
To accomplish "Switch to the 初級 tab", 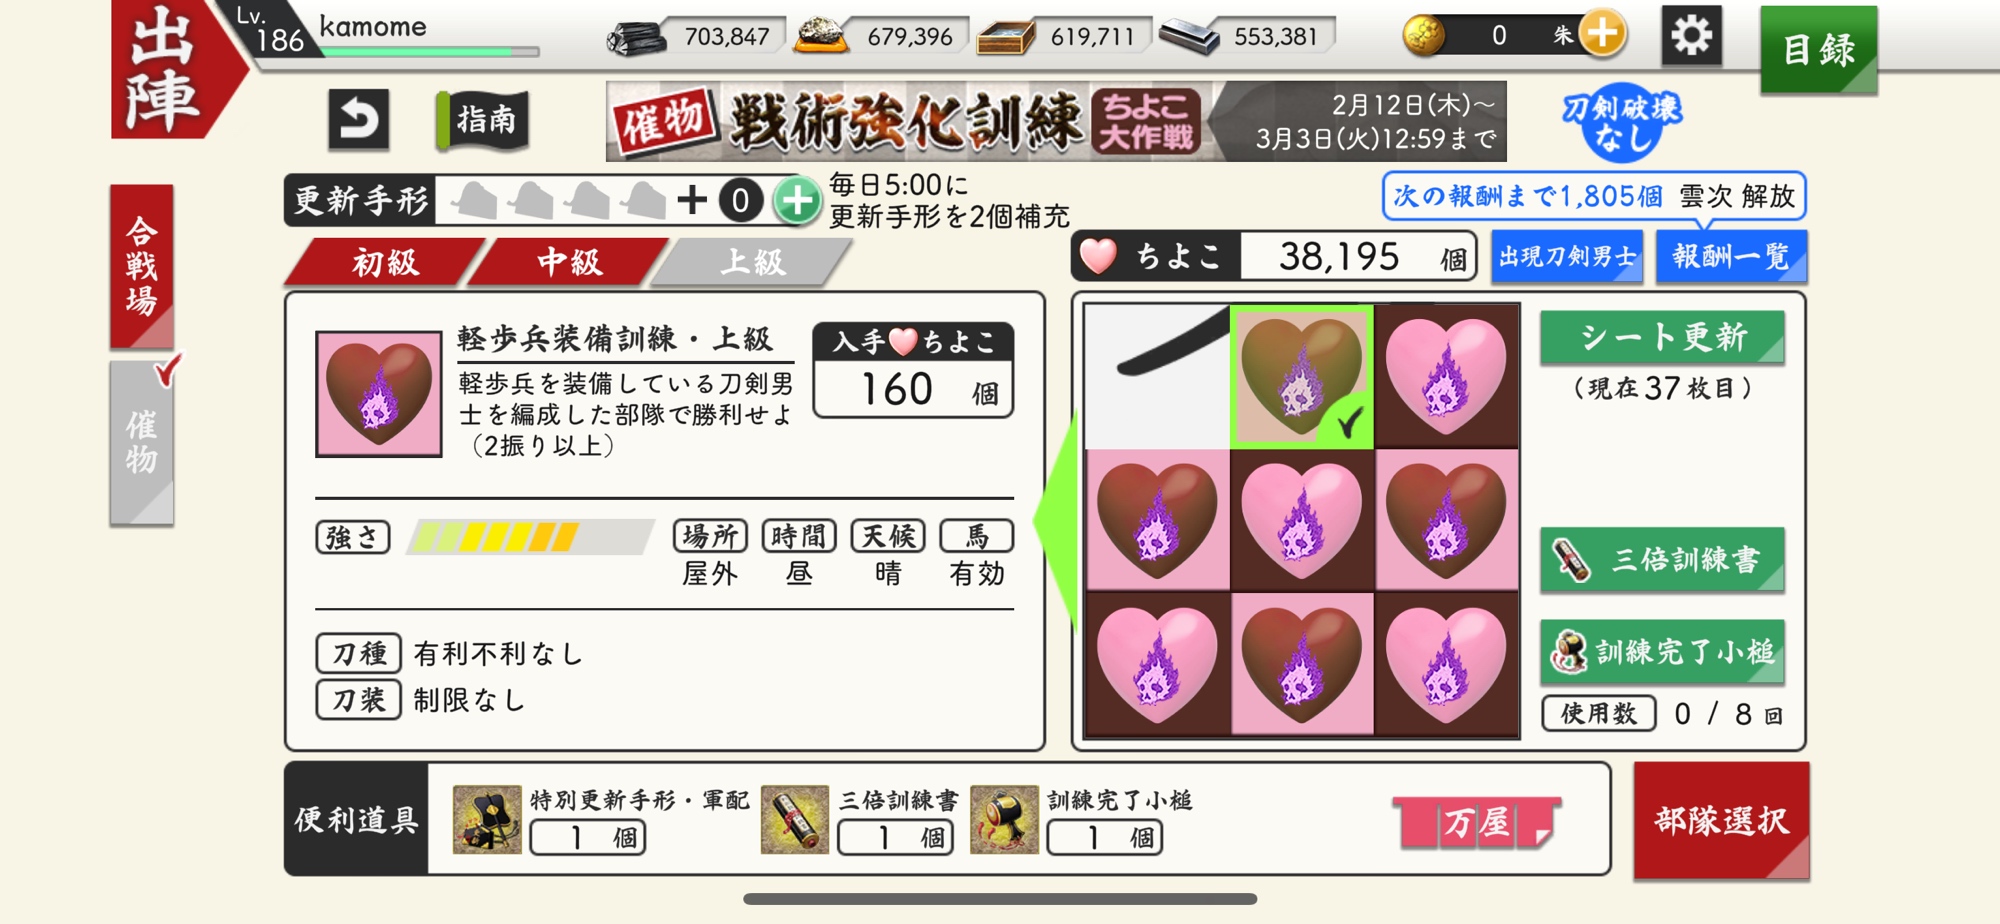I will [385, 263].
